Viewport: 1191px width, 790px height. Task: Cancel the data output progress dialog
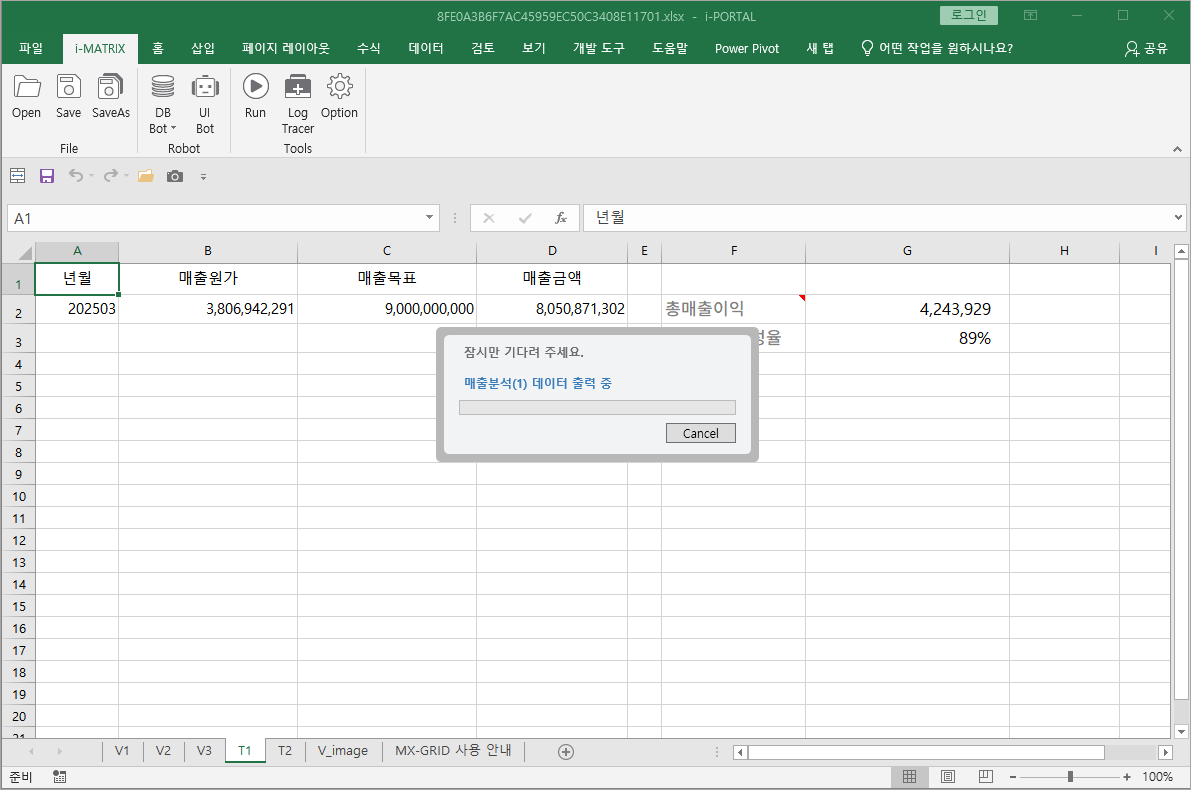pyautogui.click(x=700, y=433)
